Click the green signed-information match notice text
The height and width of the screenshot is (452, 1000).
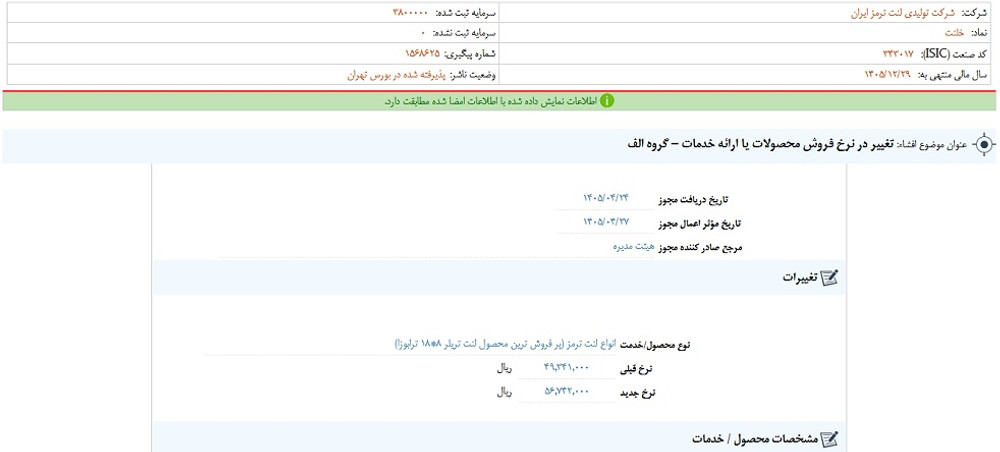tap(490, 101)
